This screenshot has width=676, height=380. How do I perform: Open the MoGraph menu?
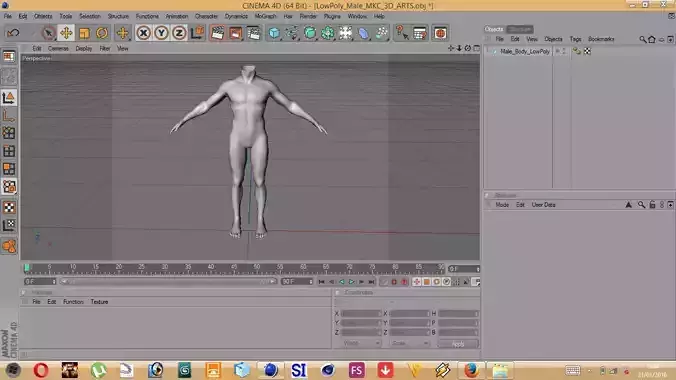[x=266, y=16]
